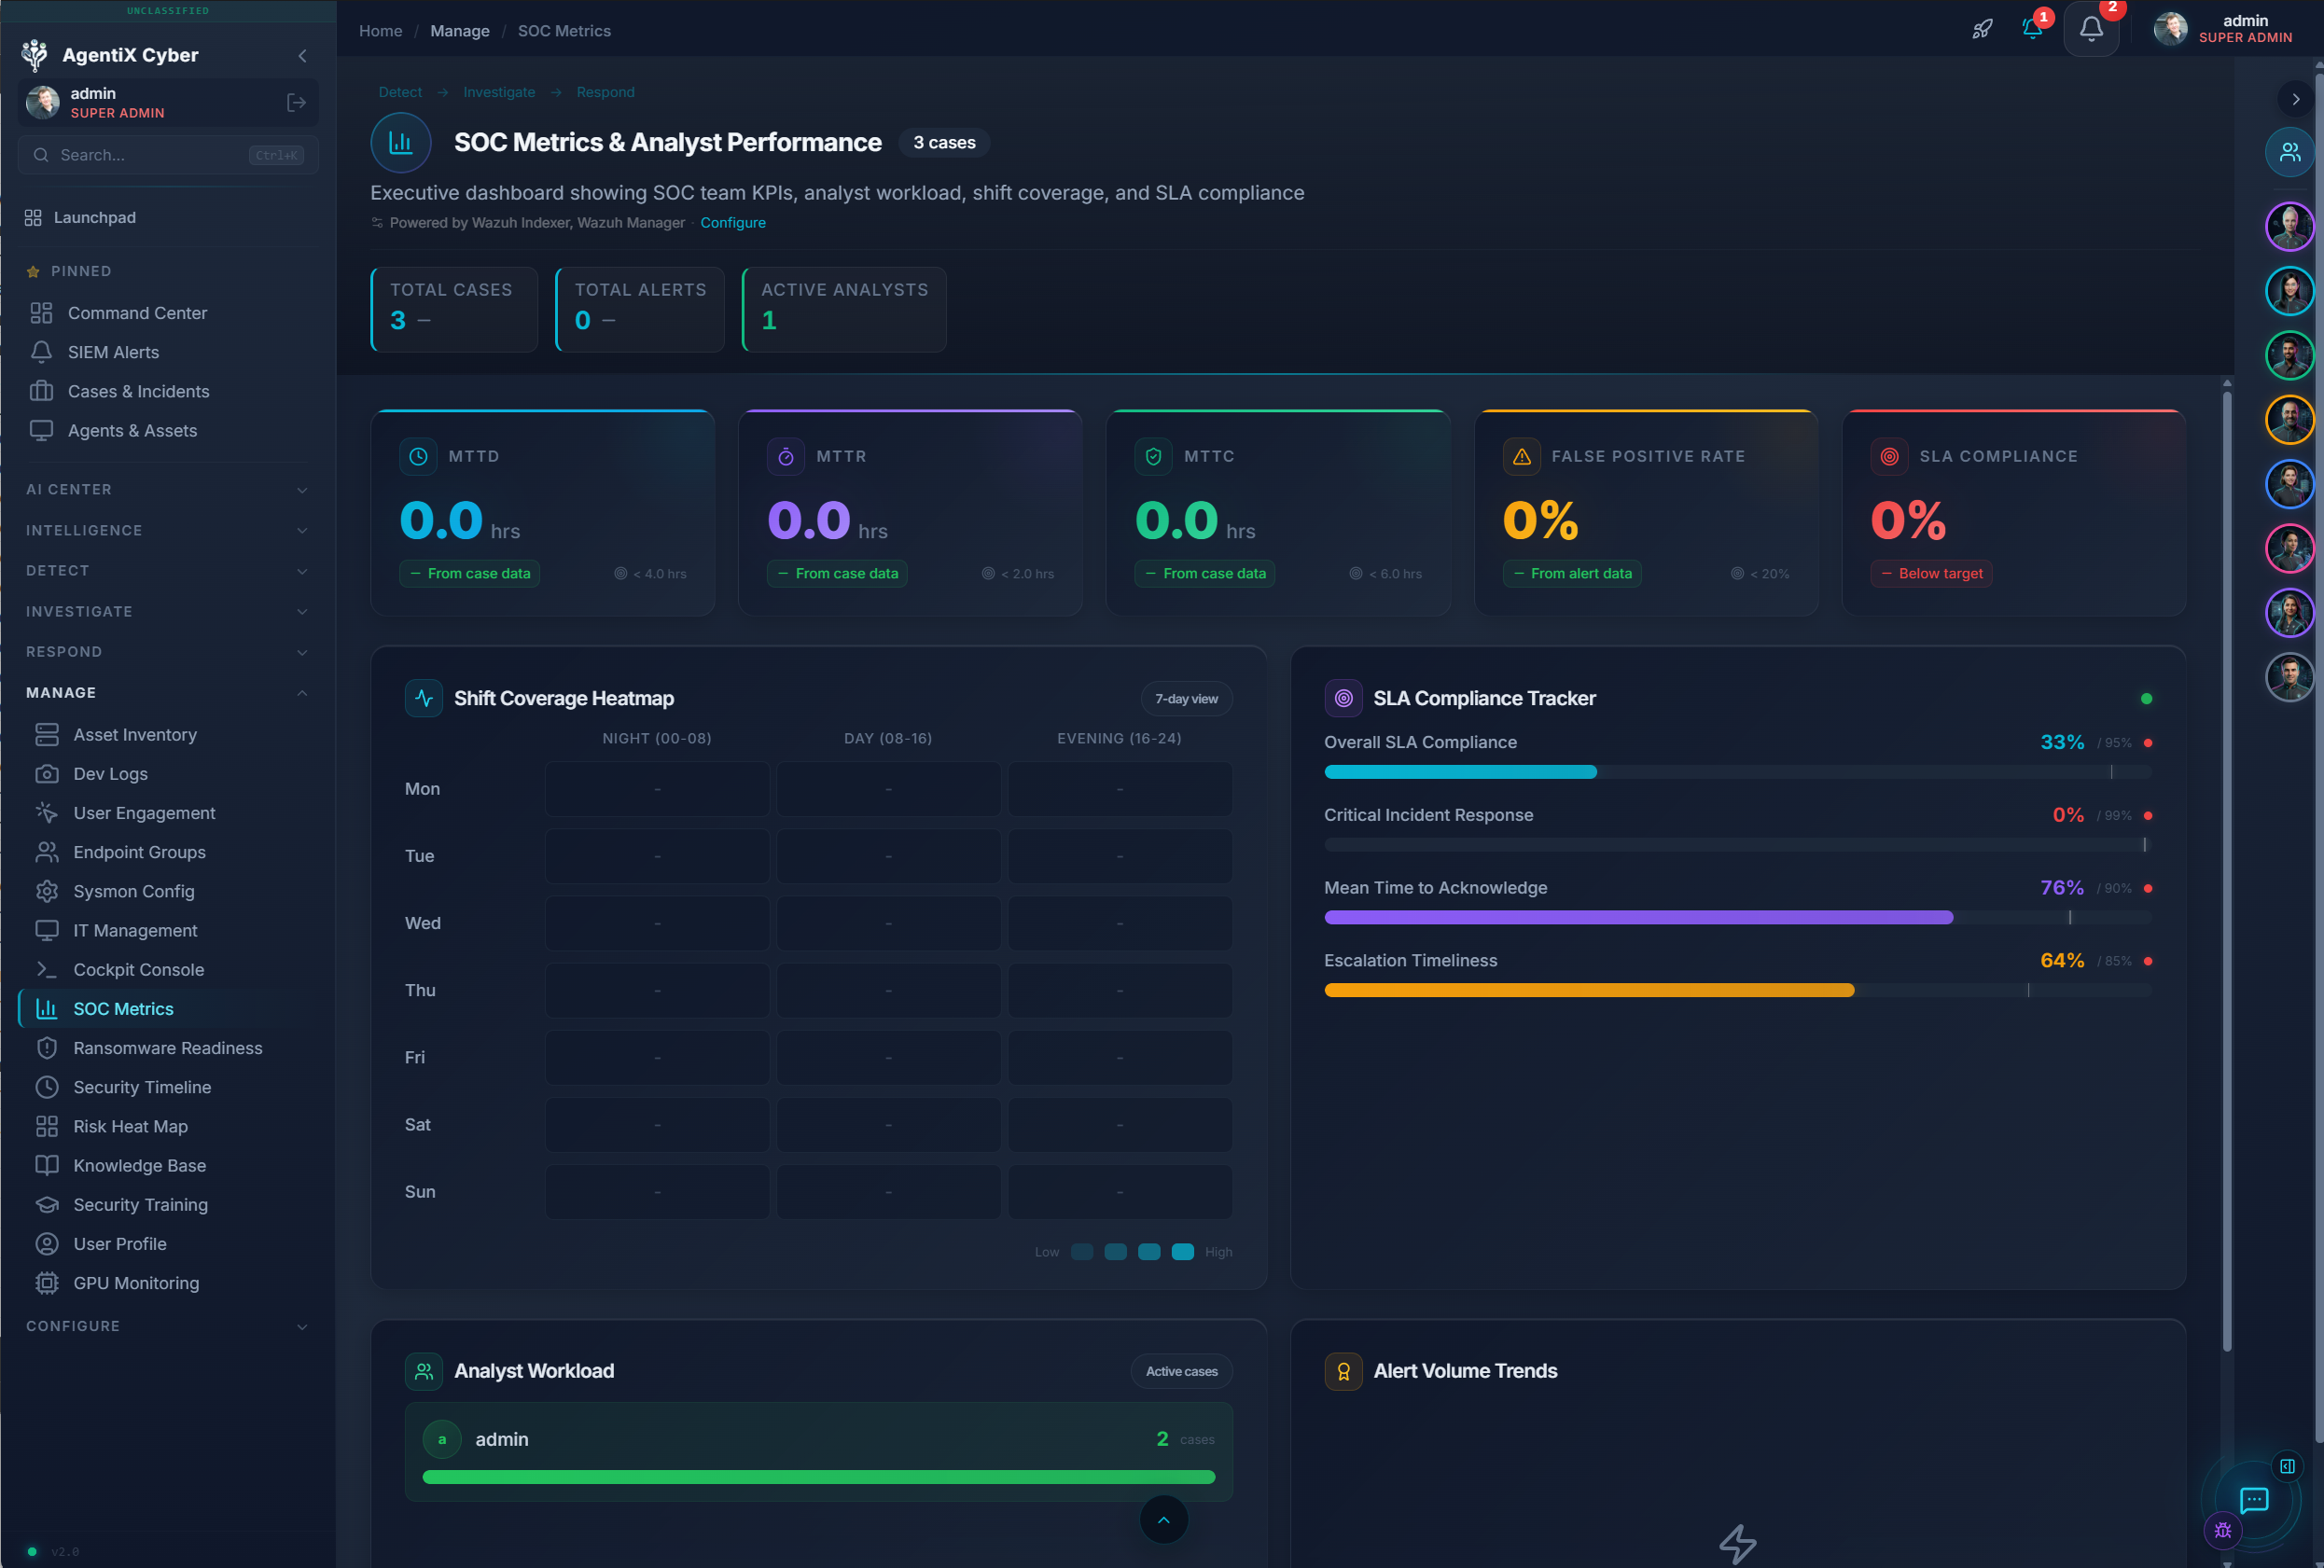Open the notifications bell with 2 alerts
Viewport: 2324px width, 1568px height.
(2091, 28)
